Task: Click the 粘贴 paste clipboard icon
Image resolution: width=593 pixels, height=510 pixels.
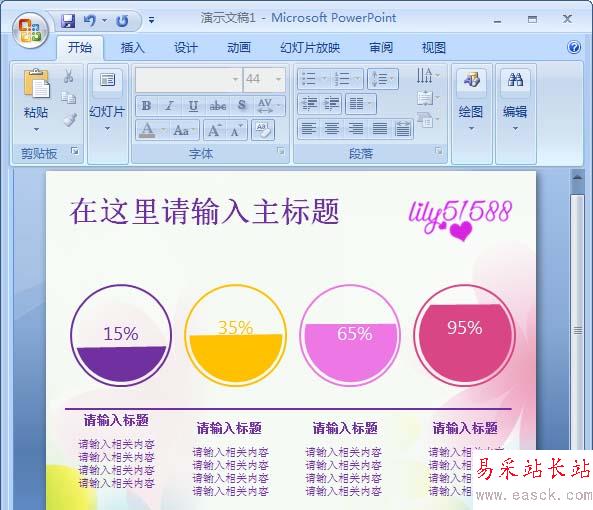Action: click(x=36, y=83)
